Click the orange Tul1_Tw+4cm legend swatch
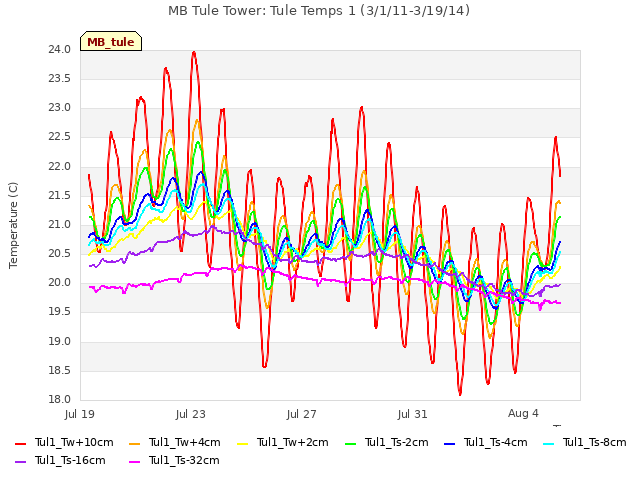 134,444
